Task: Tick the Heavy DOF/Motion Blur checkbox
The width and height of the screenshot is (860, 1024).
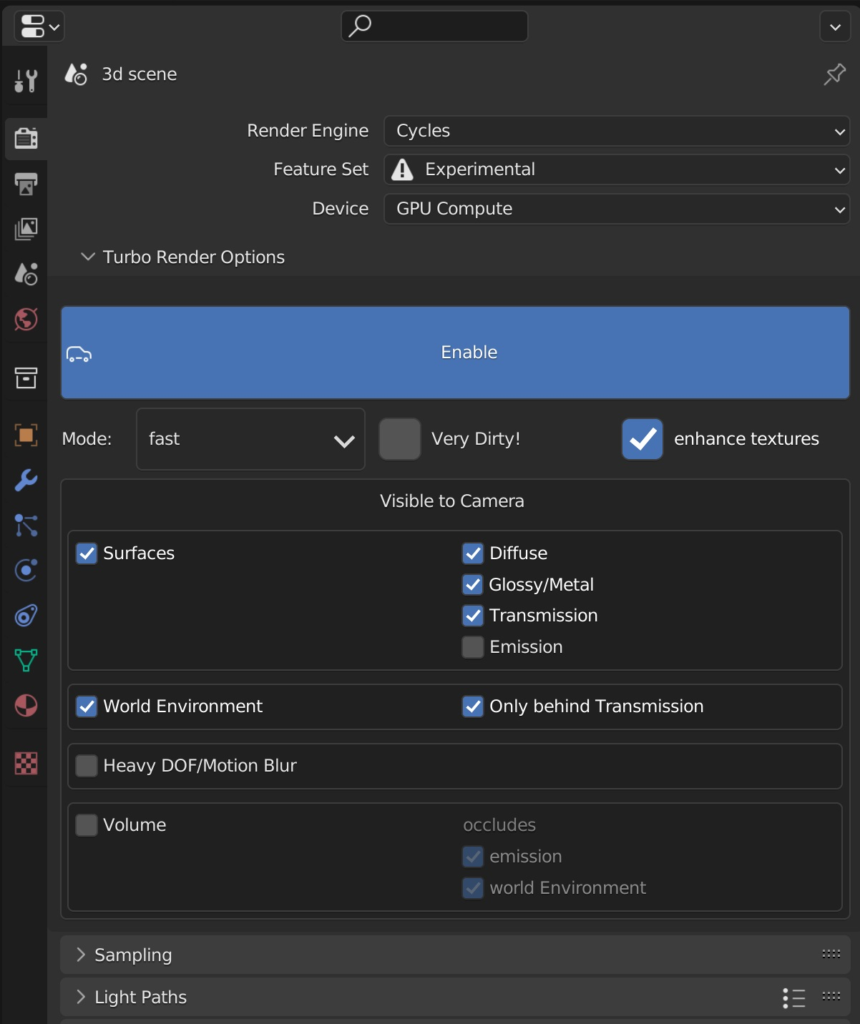Action: [86, 765]
